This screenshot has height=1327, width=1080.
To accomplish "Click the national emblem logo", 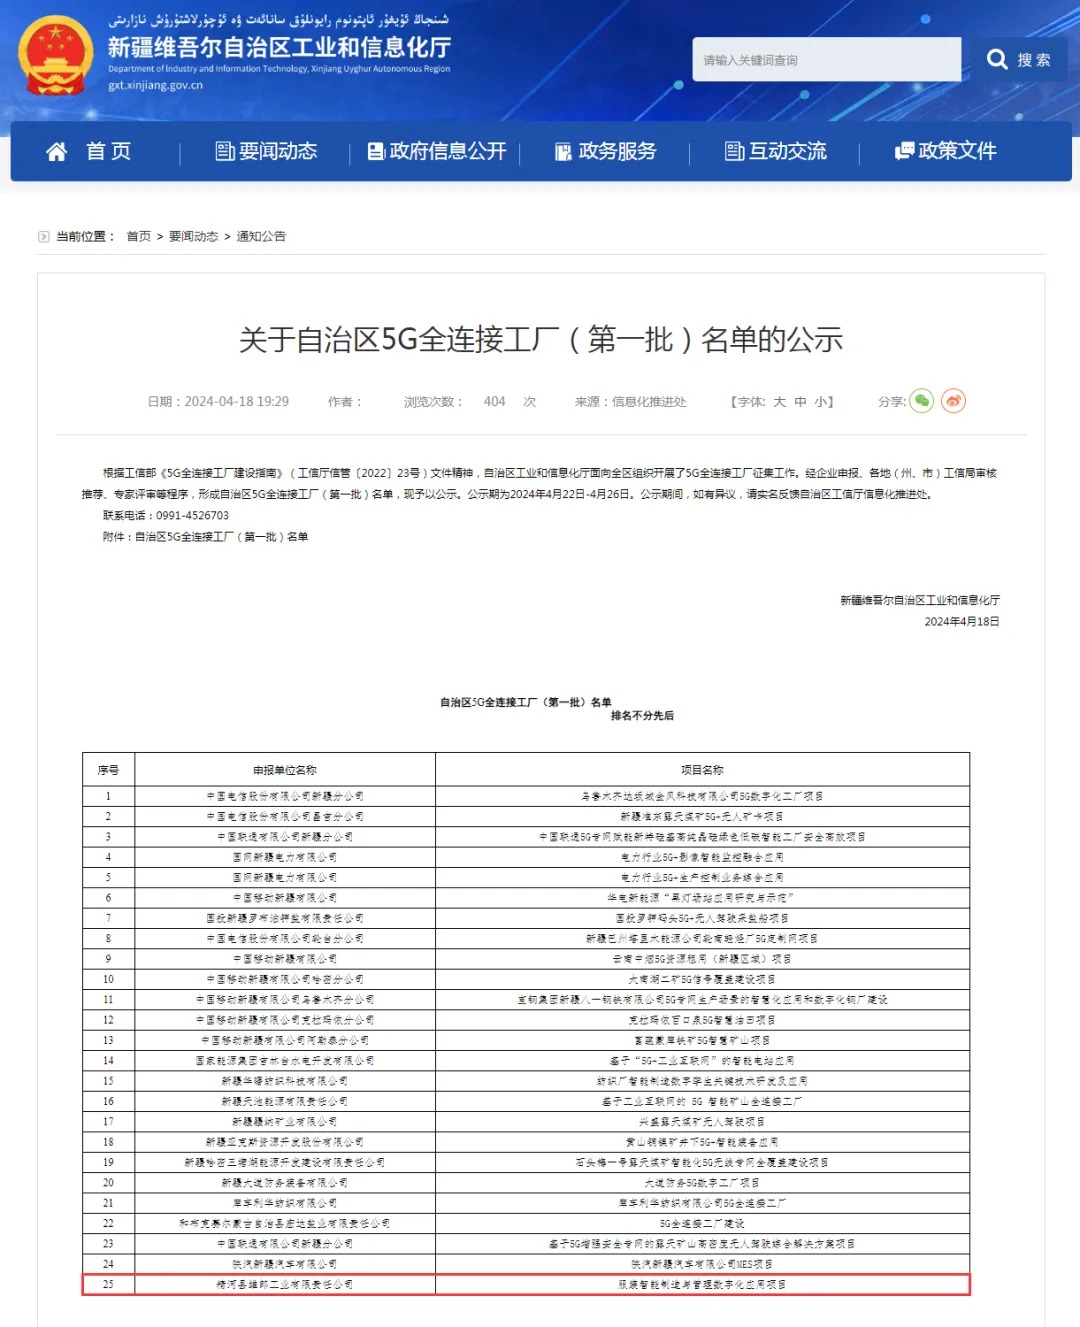I will [x=56, y=56].
